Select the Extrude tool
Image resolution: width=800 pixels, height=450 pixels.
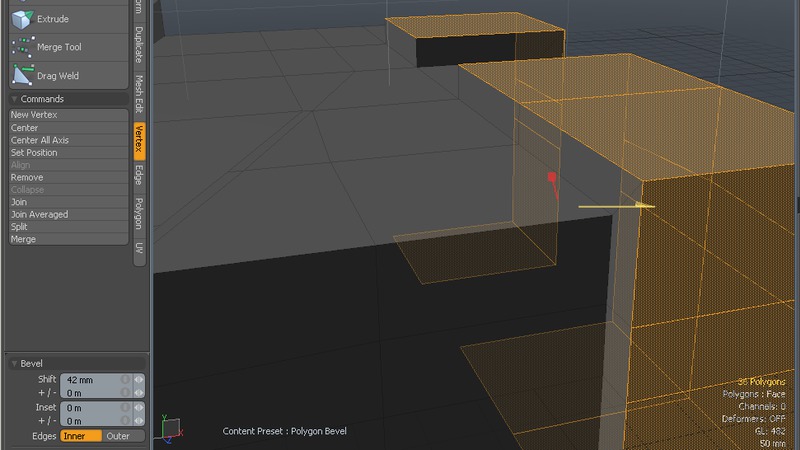68,19
